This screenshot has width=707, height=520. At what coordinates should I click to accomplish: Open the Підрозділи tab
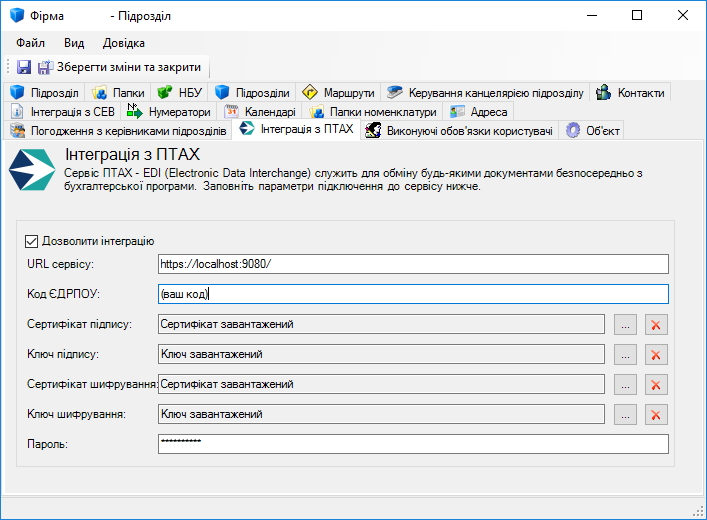point(252,92)
